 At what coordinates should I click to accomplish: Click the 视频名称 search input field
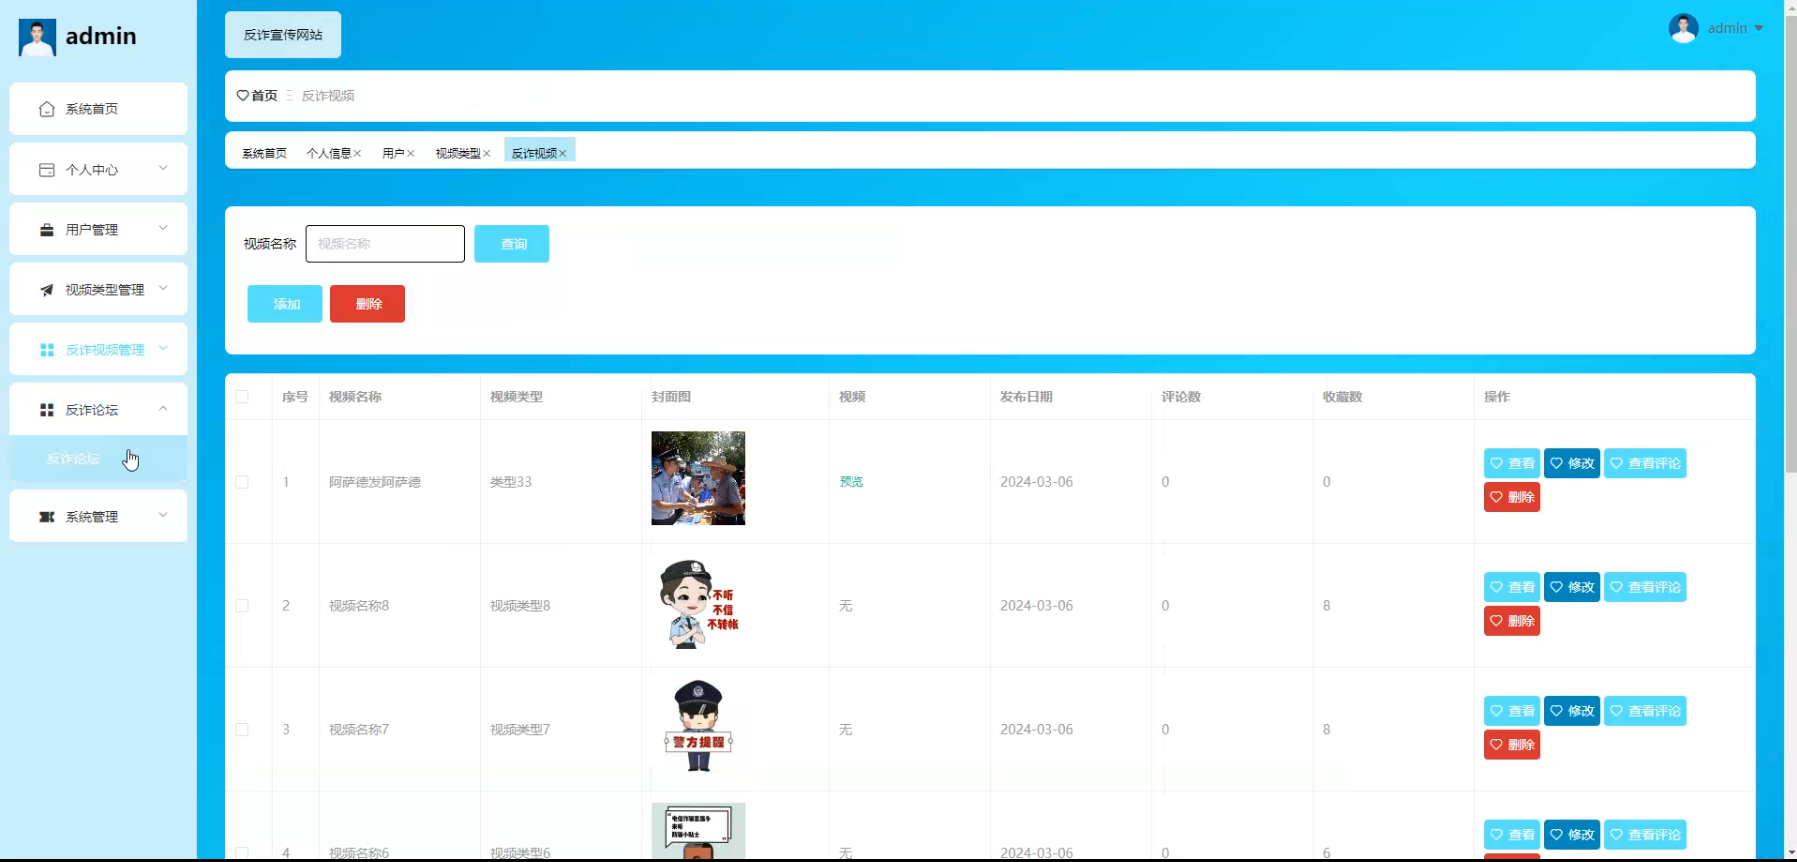tap(385, 244)
